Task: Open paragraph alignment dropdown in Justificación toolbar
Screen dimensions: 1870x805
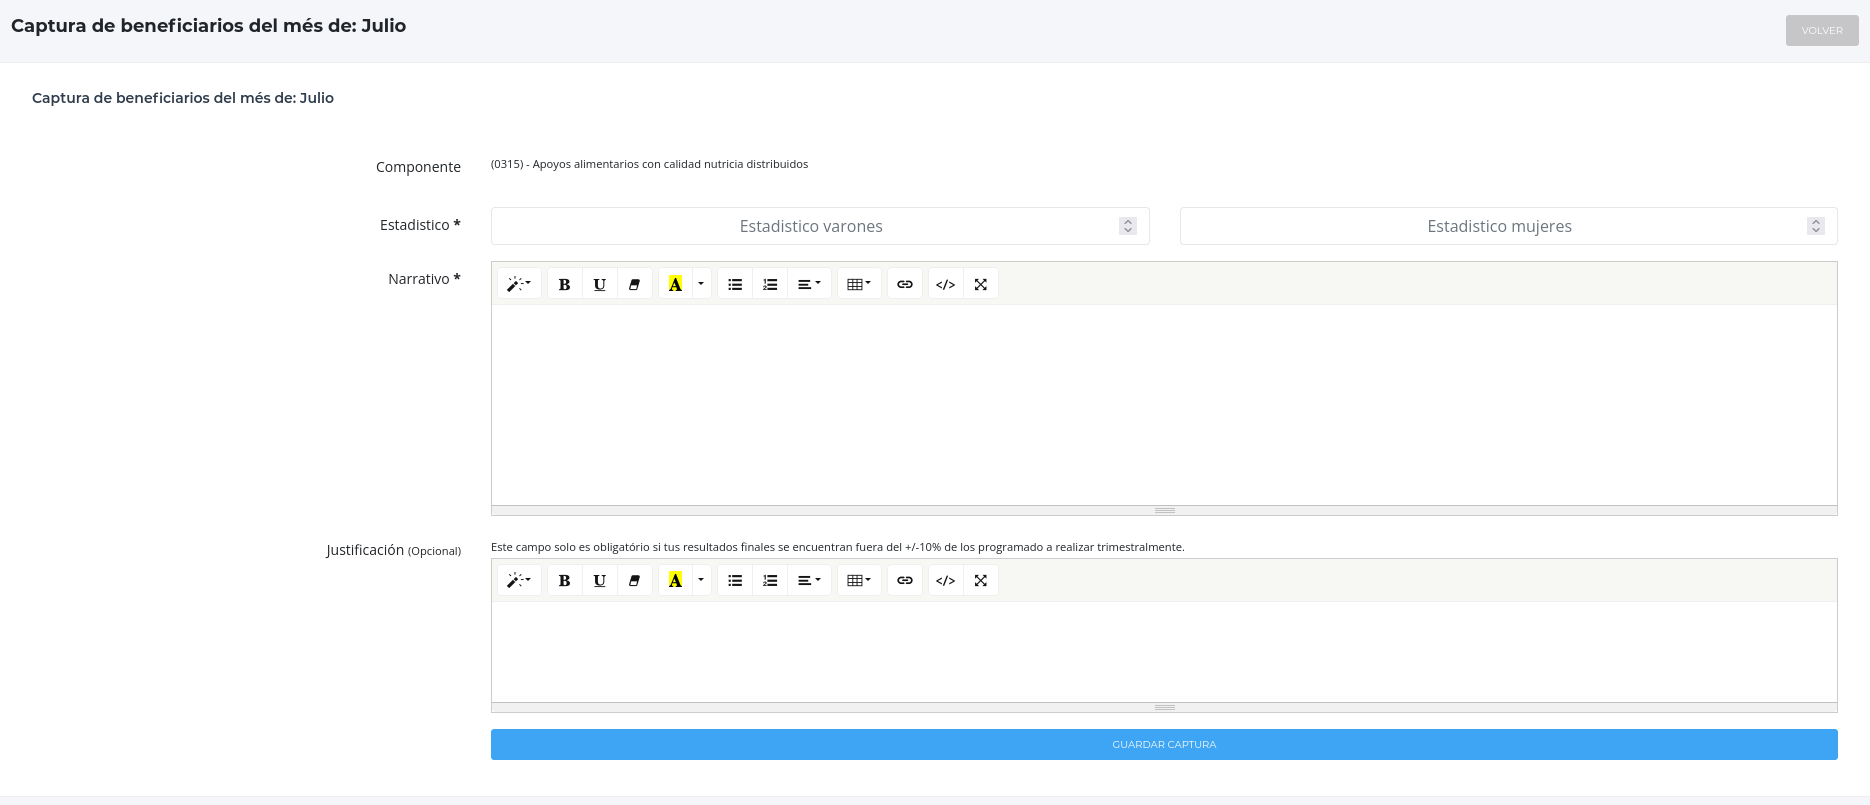Action: click(x=810, y=580)
